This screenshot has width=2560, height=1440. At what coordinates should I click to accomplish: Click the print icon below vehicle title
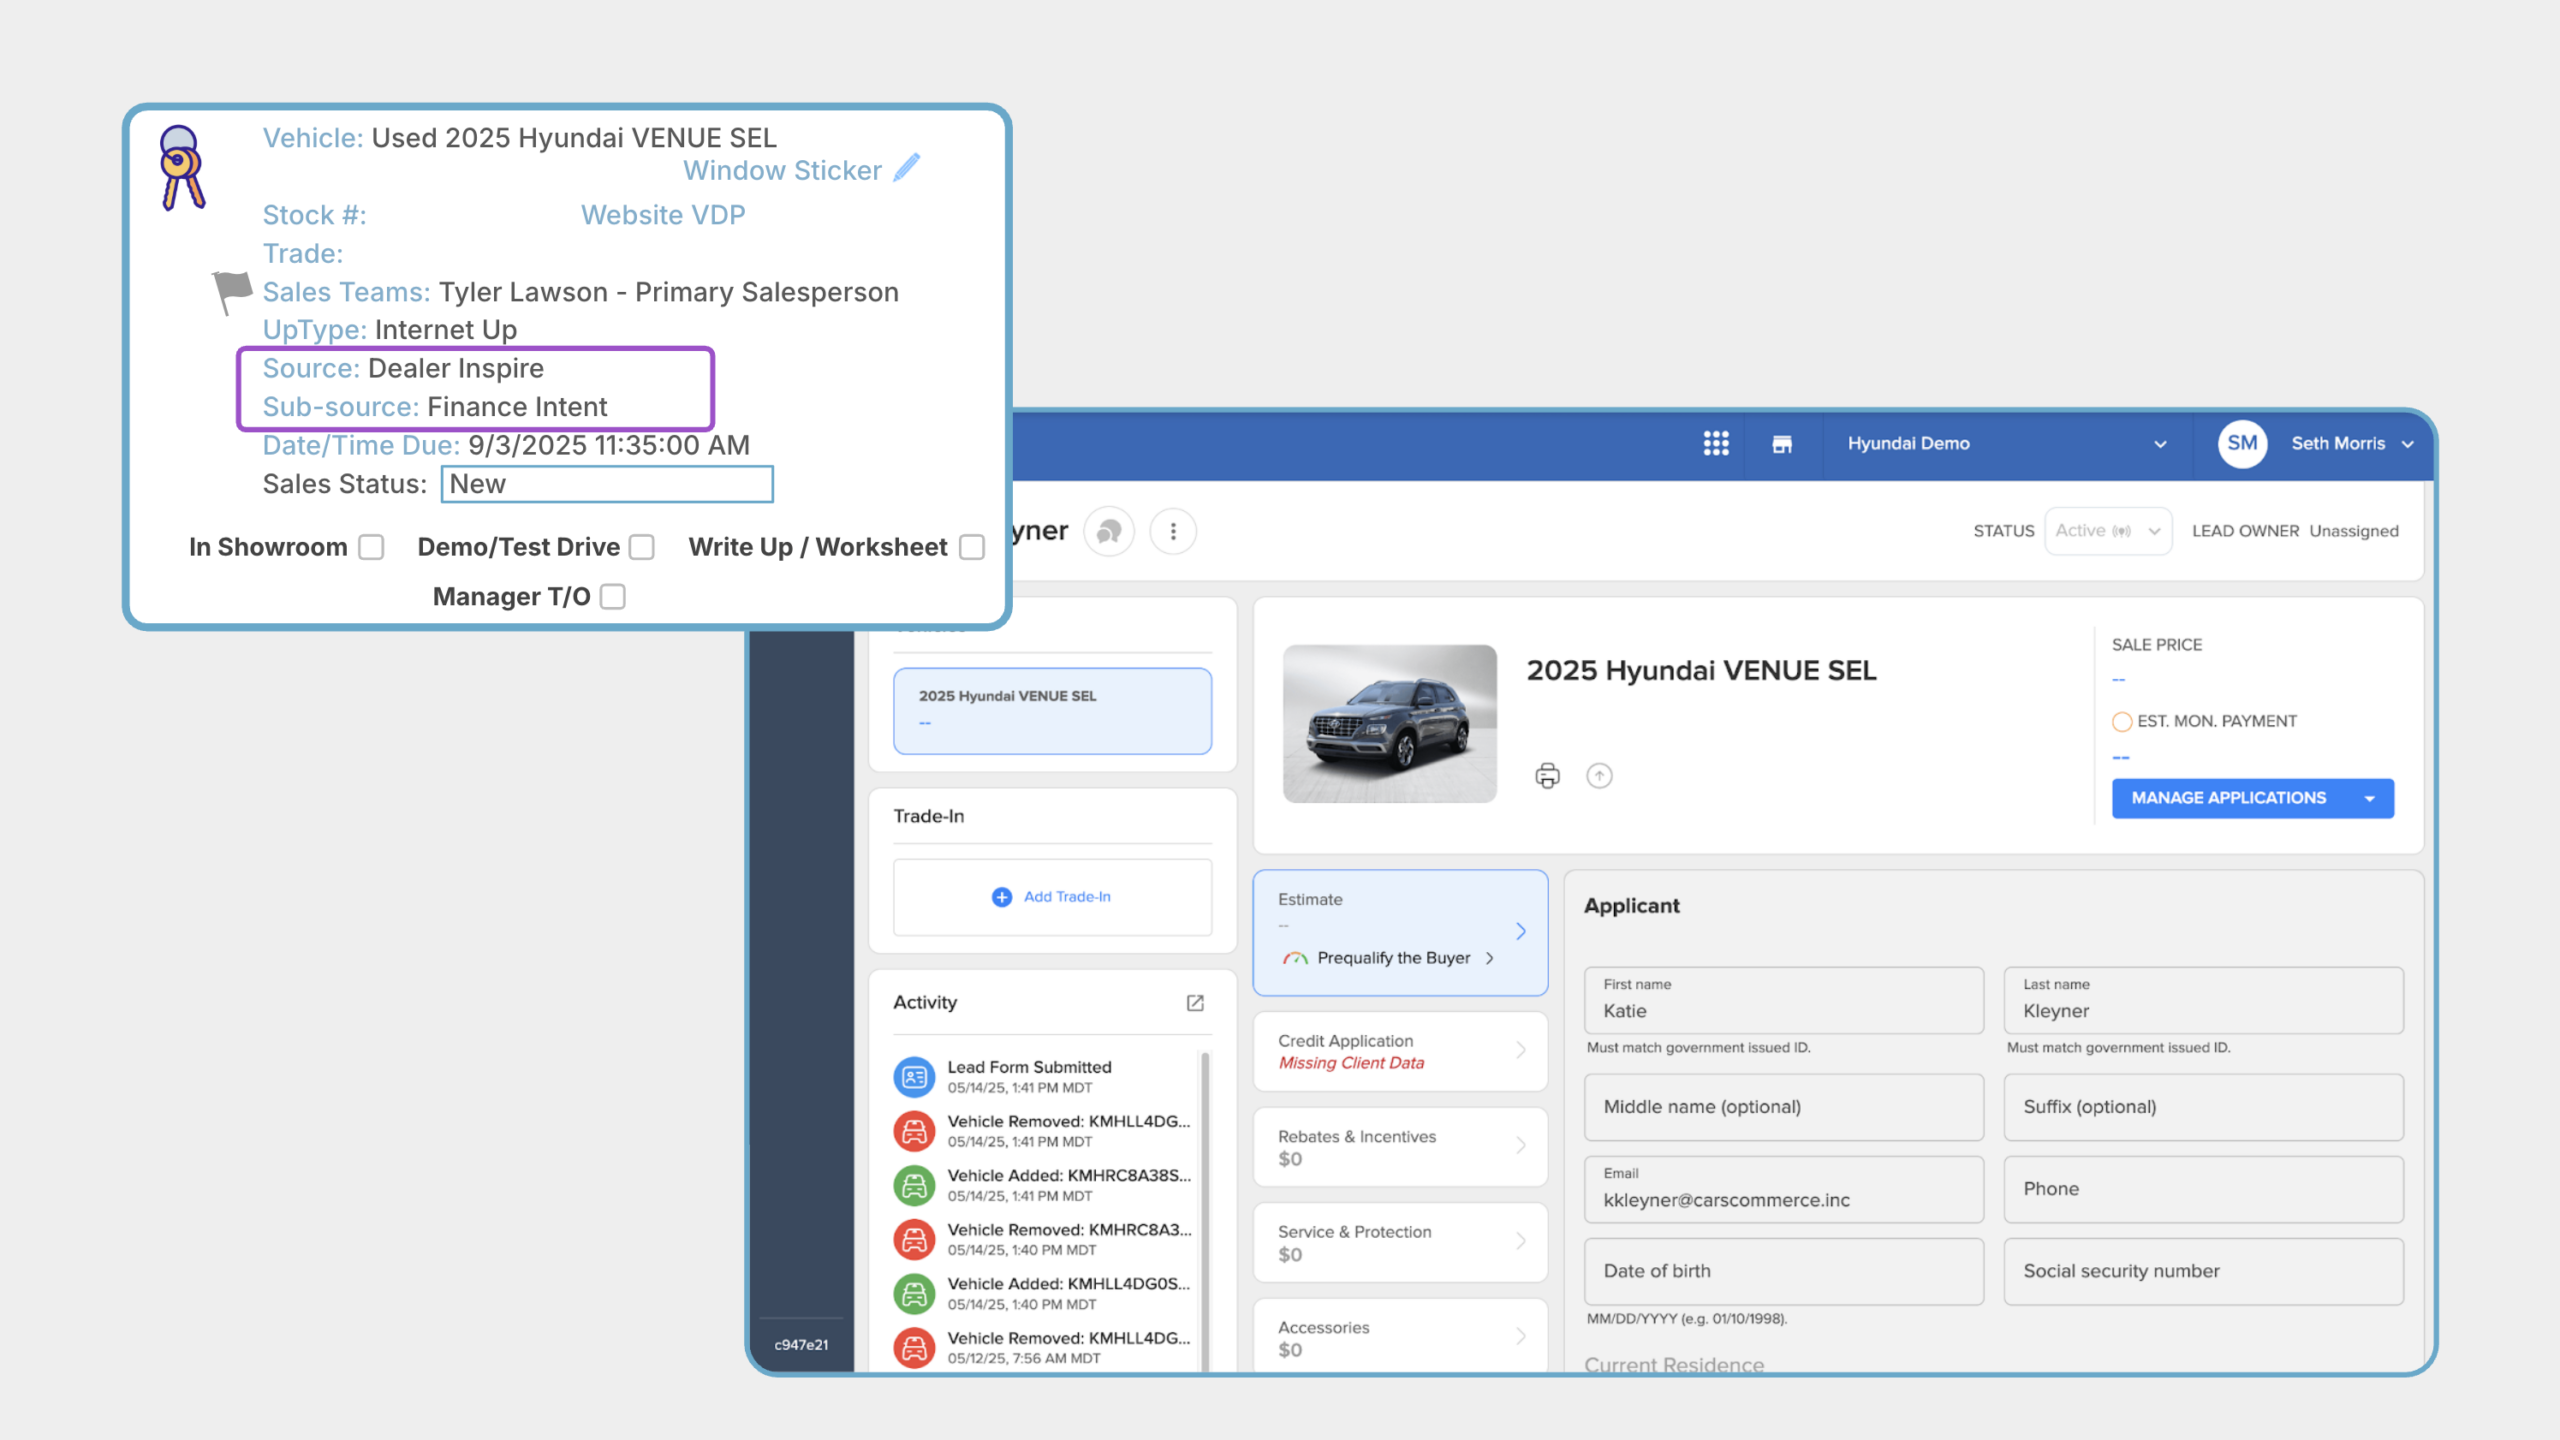click(x=1547, y=776)
